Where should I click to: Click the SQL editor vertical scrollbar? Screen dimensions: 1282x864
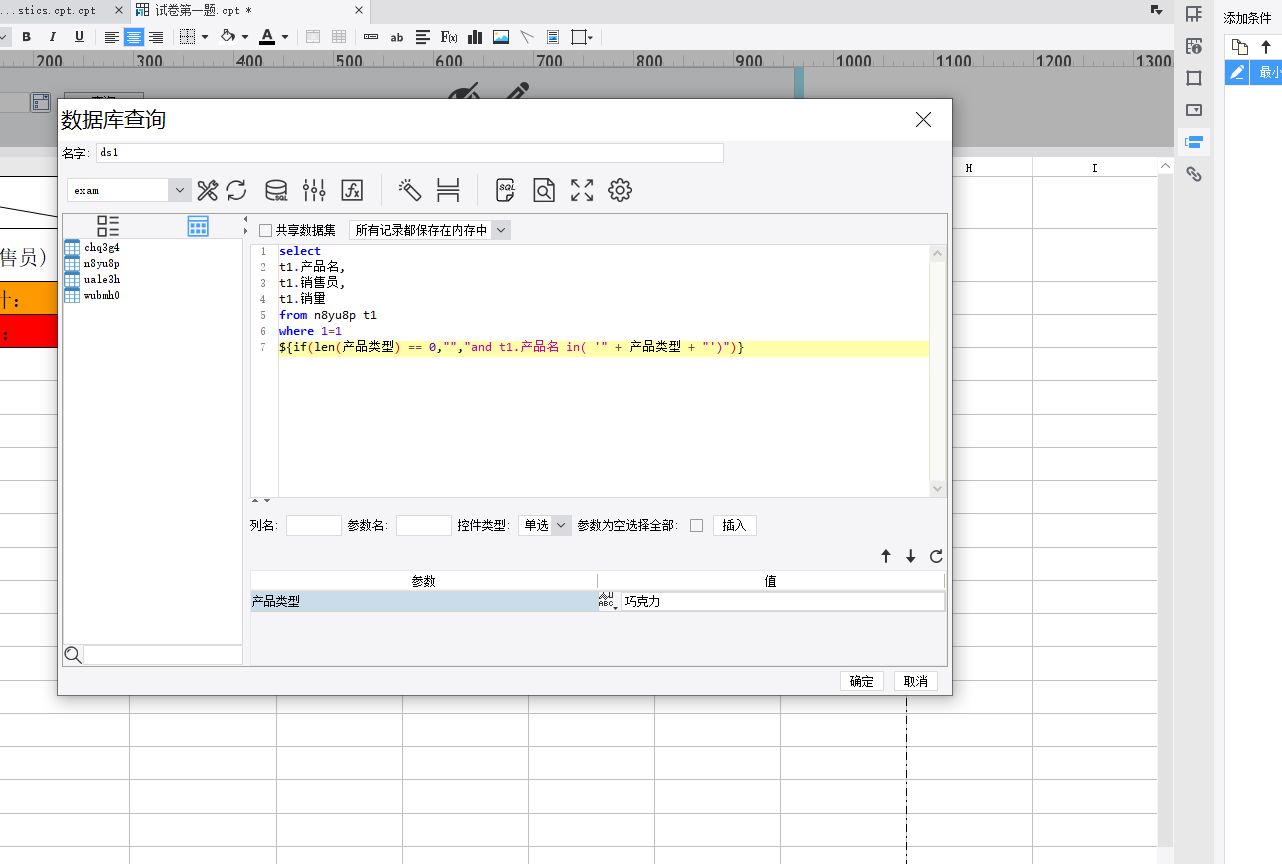pyautogui.click(x=937, y=371)
